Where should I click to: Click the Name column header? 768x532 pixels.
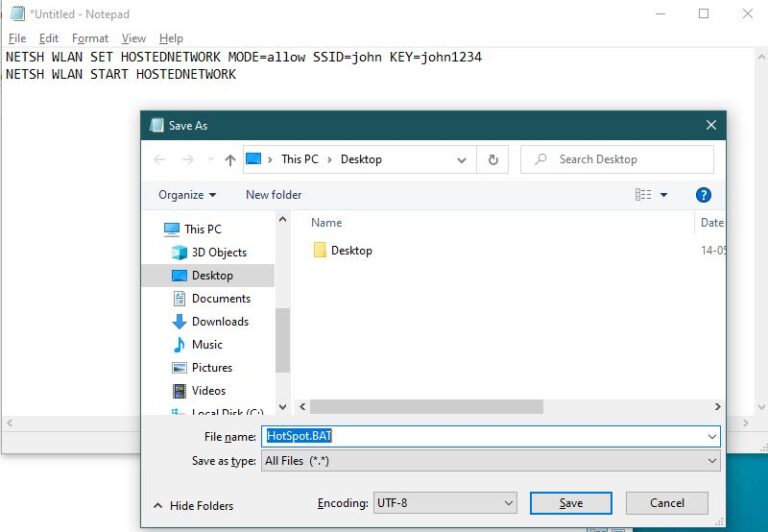click(326, 222)
